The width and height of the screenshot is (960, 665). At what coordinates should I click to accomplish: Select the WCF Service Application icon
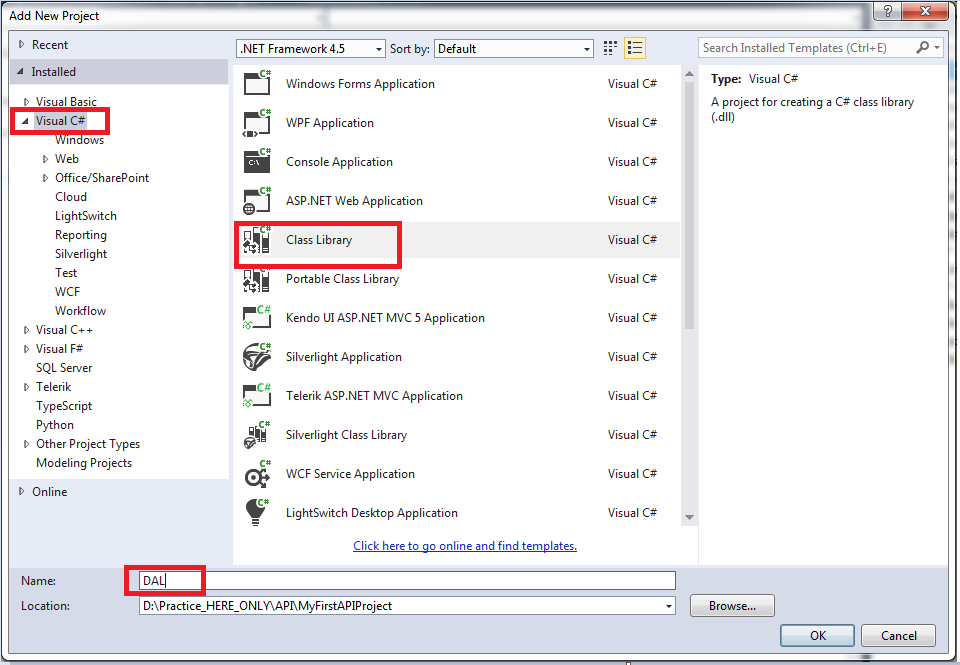tap(257, 474)
